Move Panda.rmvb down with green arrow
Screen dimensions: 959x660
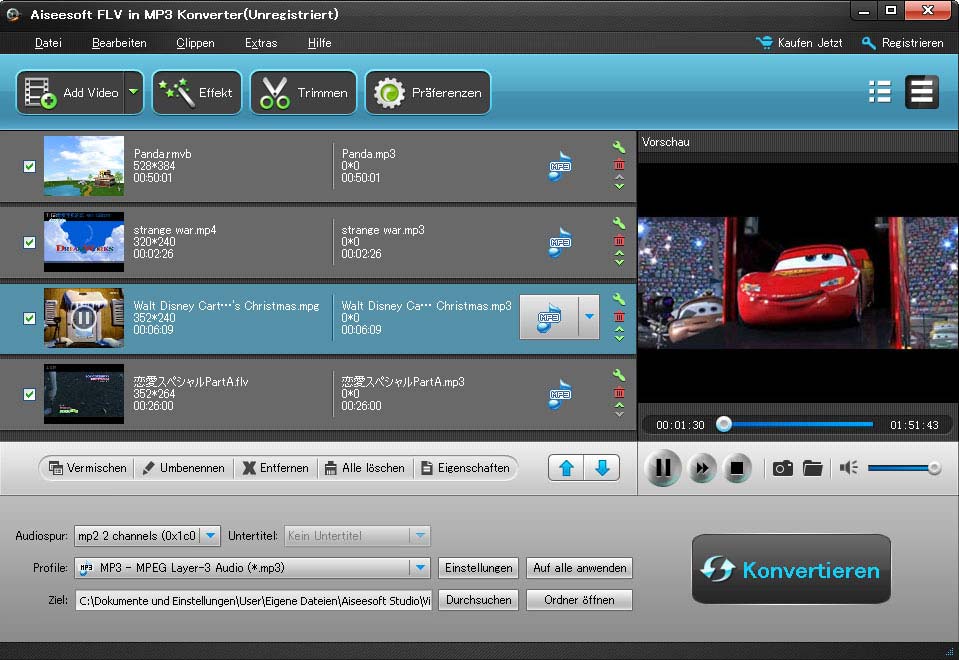pos(619,186)
